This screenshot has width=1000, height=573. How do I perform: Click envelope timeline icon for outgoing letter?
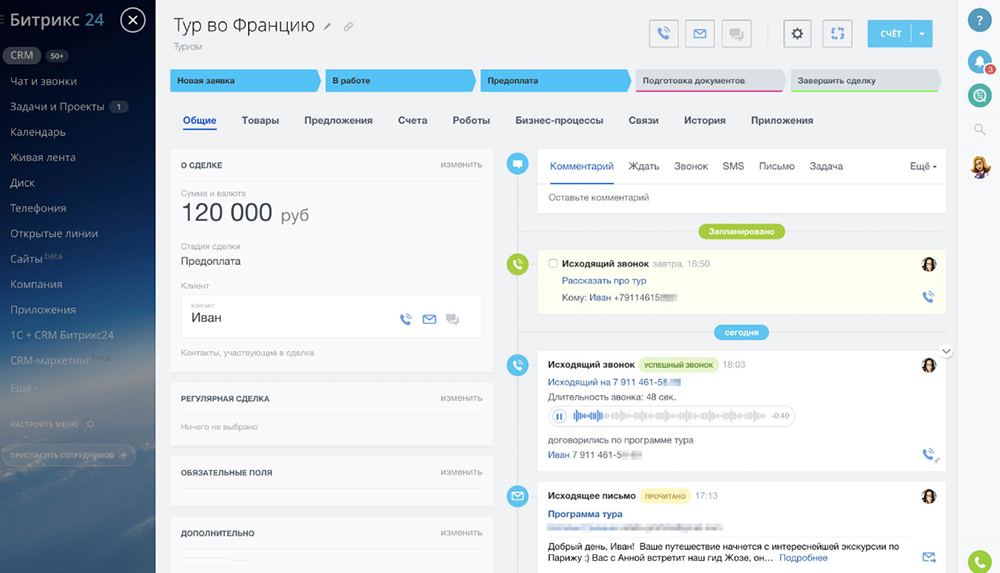pyautogui.click(x=517, y=496)
